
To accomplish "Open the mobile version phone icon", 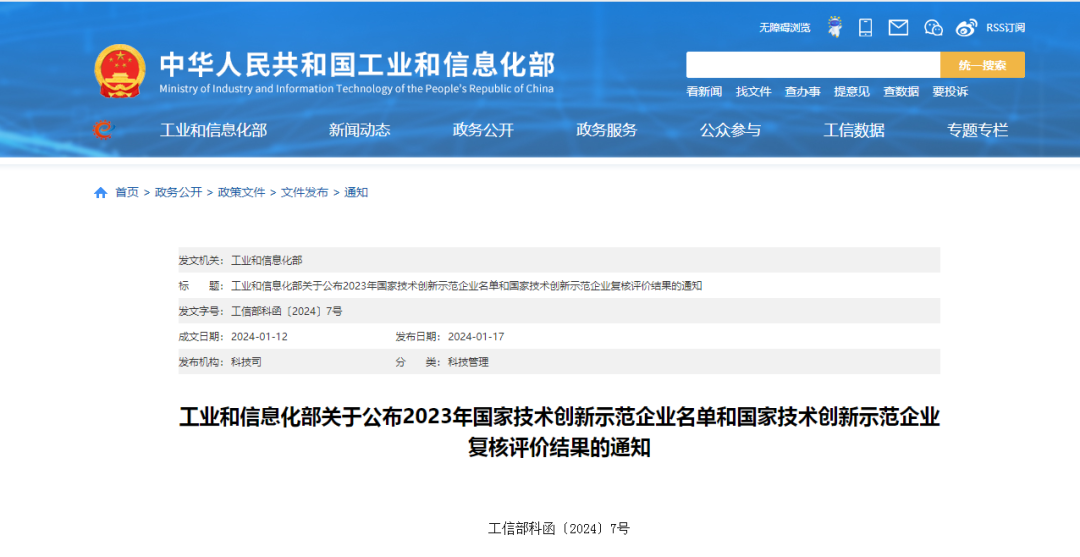I will tap(866, 28).
